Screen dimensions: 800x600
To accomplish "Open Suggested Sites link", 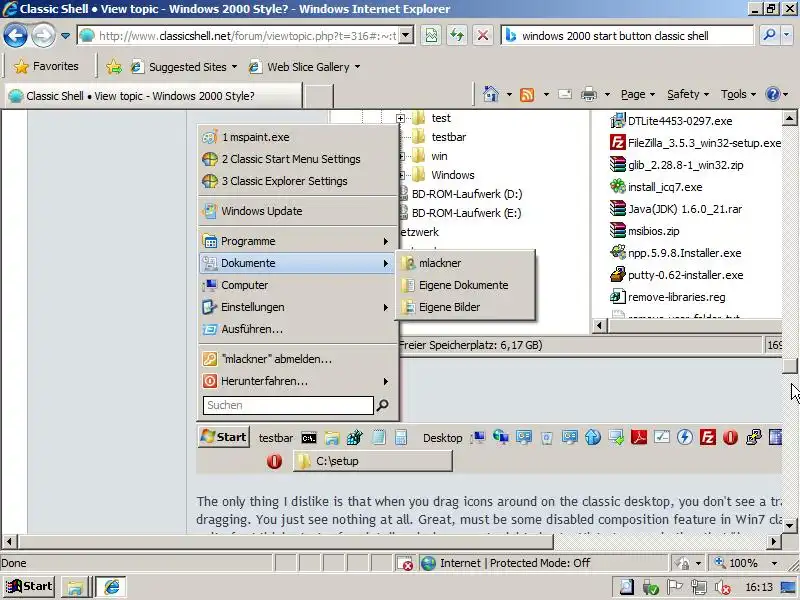I will [x=184, y=67].
